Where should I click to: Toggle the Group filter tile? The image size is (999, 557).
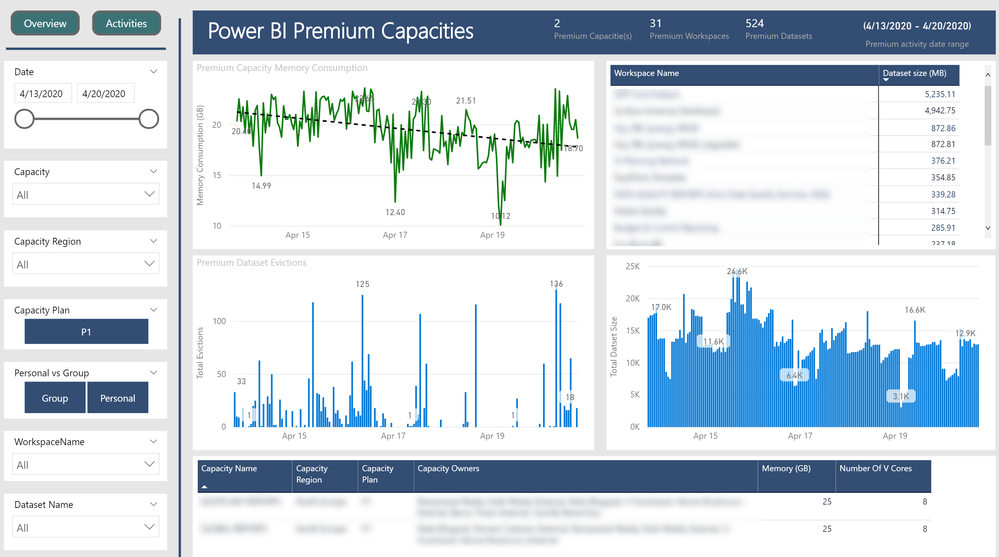coord(55,398)
